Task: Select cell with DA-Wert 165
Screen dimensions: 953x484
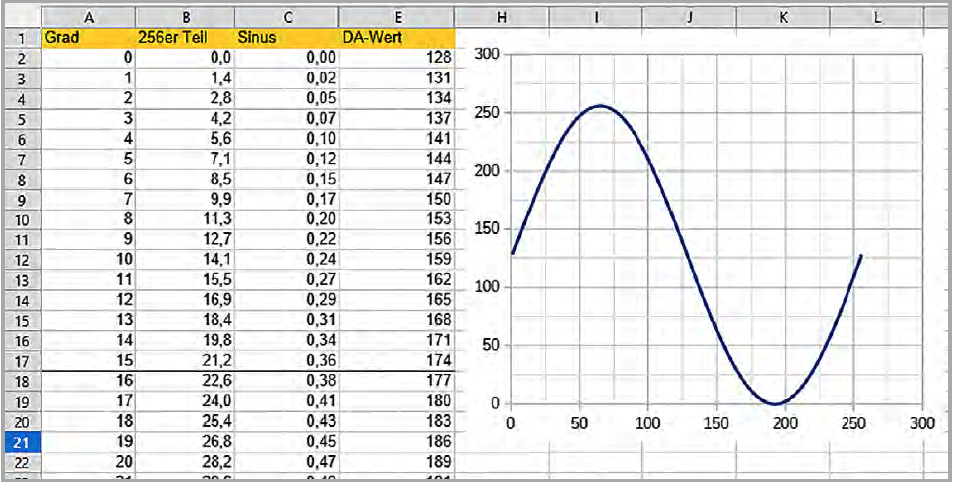Action: pos(397,300)
